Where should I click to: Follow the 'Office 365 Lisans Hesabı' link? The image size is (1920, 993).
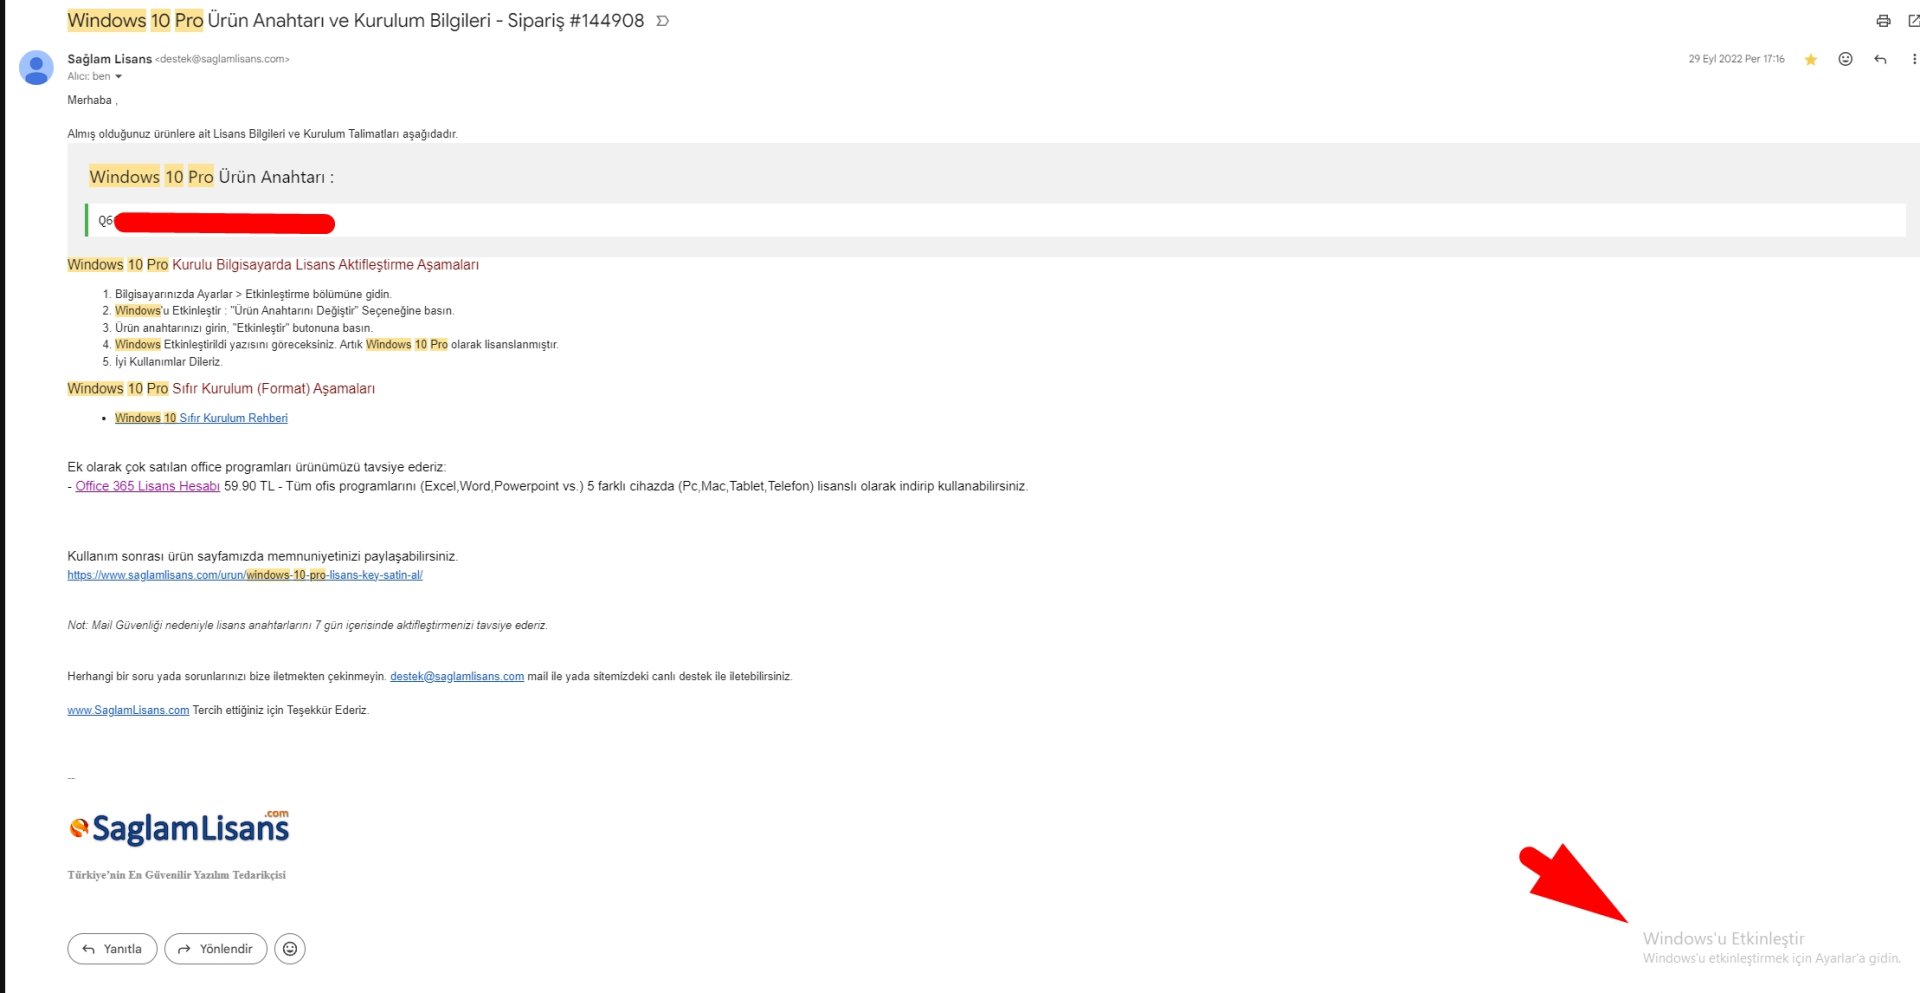coord(148,486)
